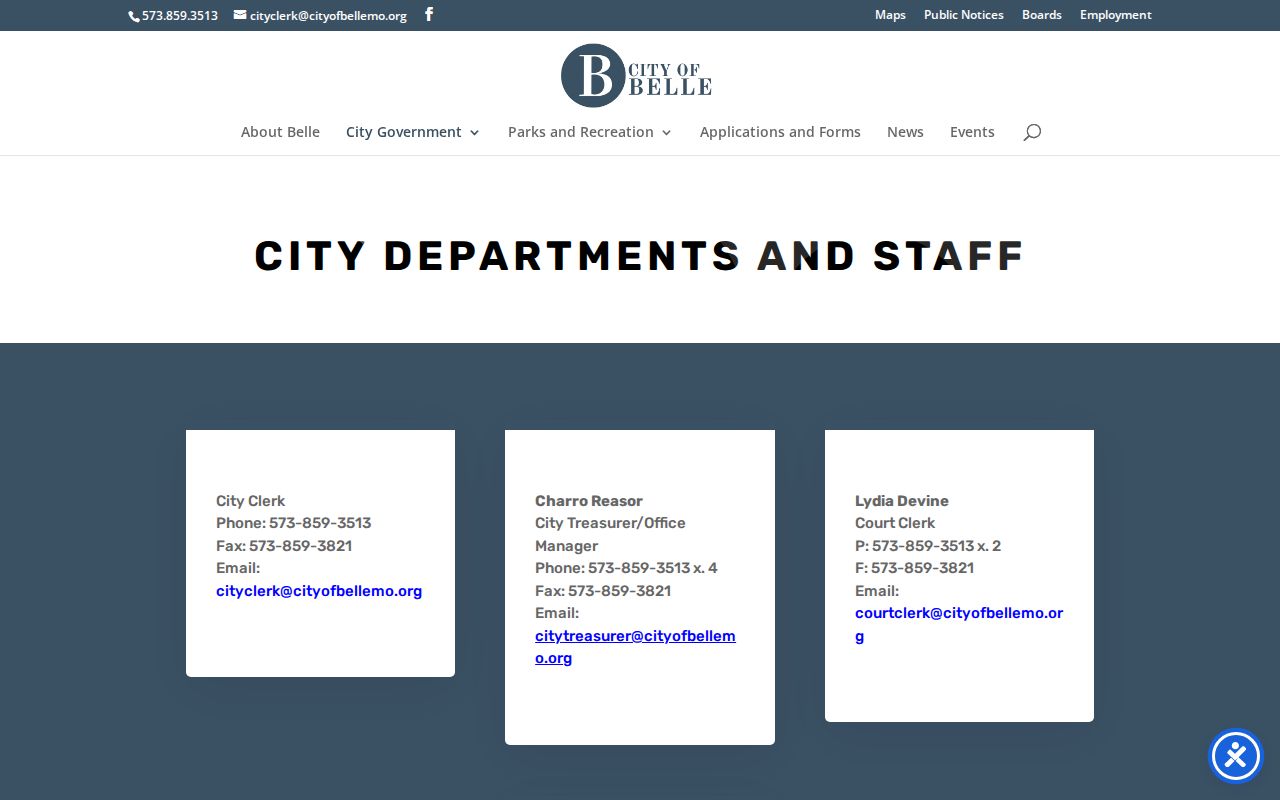Screen dimensions: 1280x800
Task: Click the phone icon beside 573.859.3513
Action: pyautogui.click(x=134, y=16)
